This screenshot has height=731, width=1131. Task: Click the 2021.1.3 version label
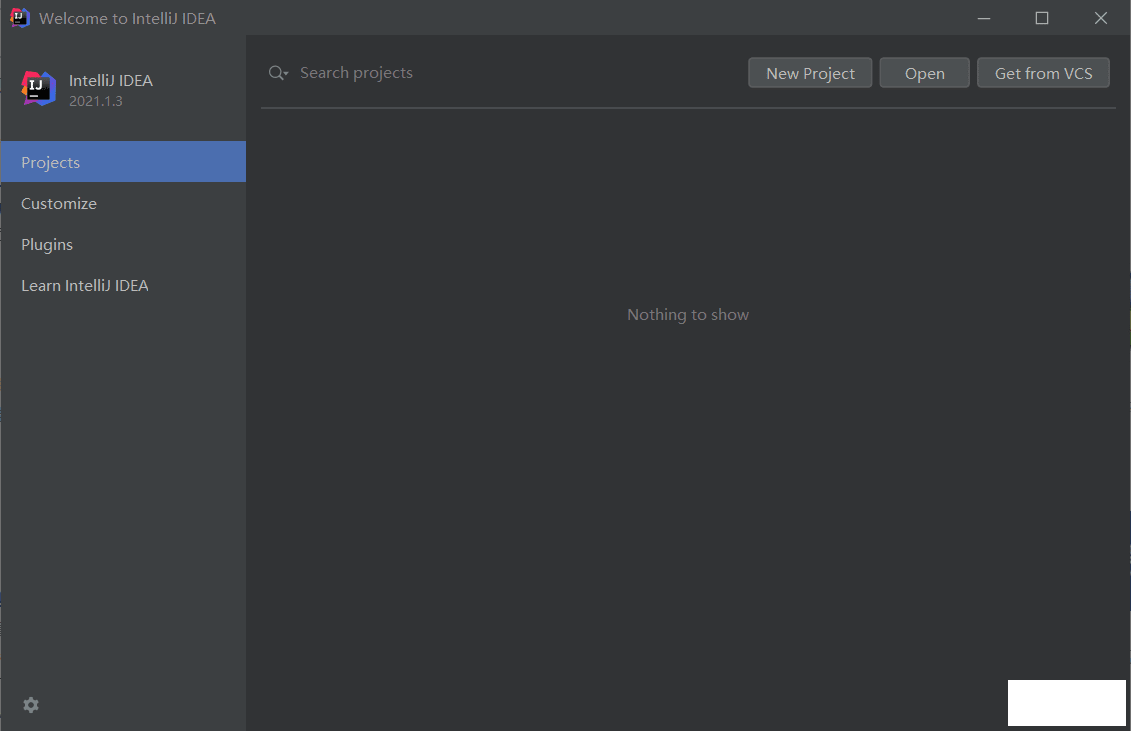96,101
